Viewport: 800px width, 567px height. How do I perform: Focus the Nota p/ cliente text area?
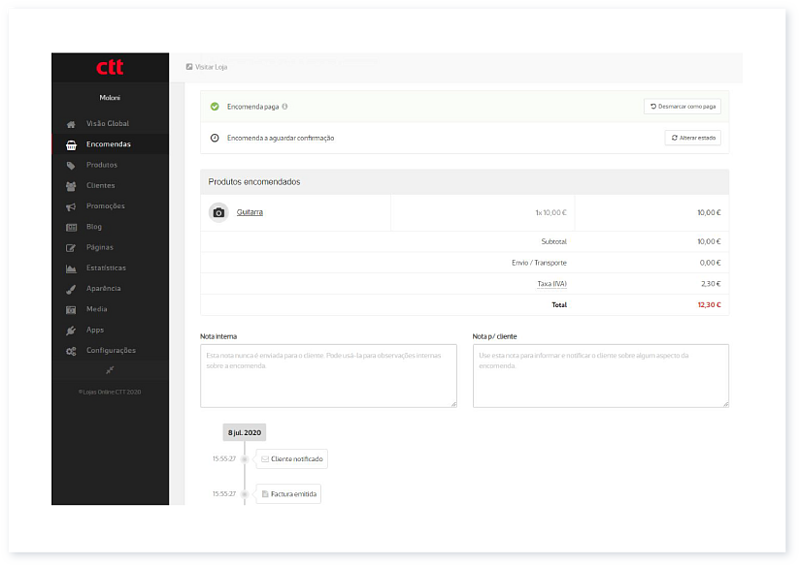pos(601,376)
